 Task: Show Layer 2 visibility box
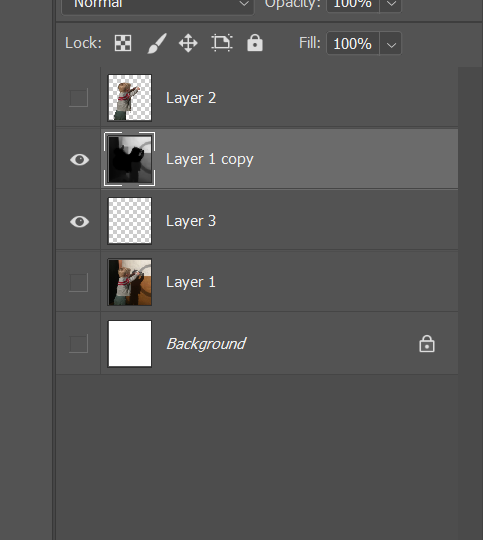pos(79,98)
